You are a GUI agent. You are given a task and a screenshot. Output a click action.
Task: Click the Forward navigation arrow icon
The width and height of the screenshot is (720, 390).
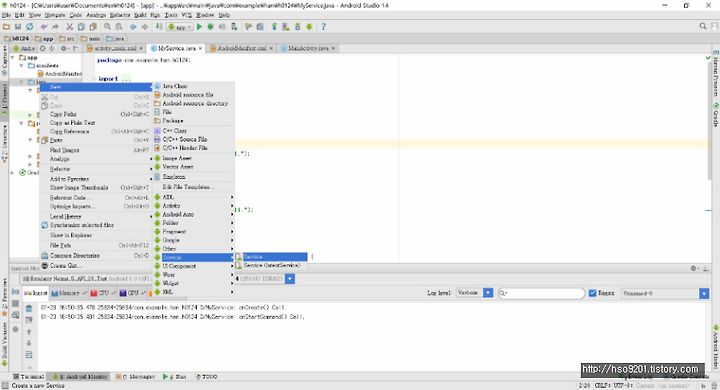tap(145, 27)
